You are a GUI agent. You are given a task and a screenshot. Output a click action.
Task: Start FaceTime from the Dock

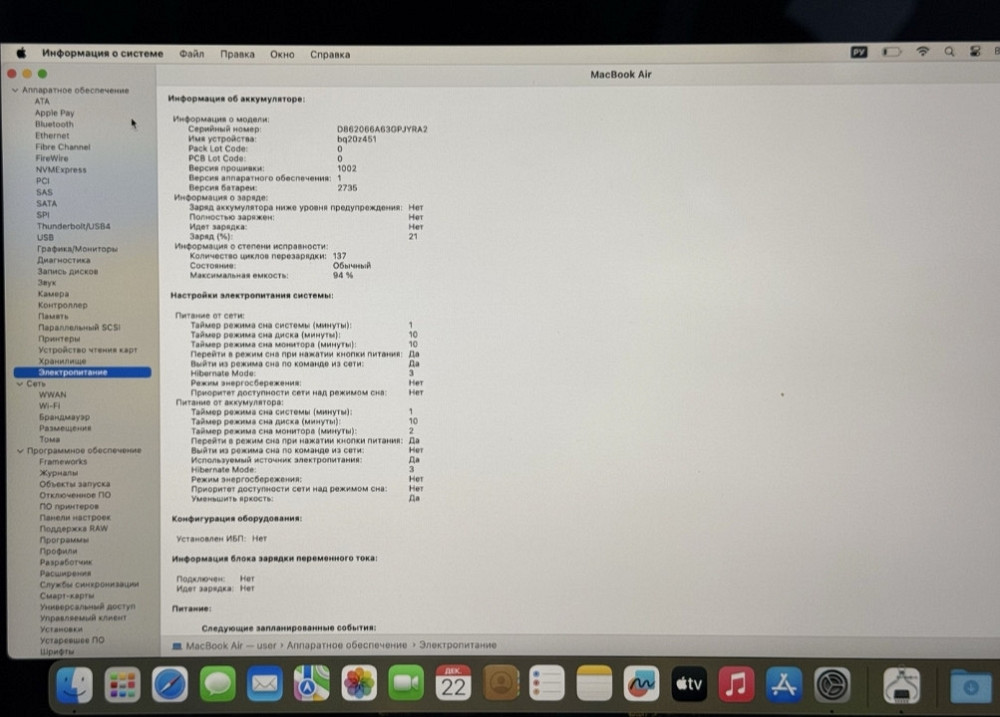tap(405, 685)
